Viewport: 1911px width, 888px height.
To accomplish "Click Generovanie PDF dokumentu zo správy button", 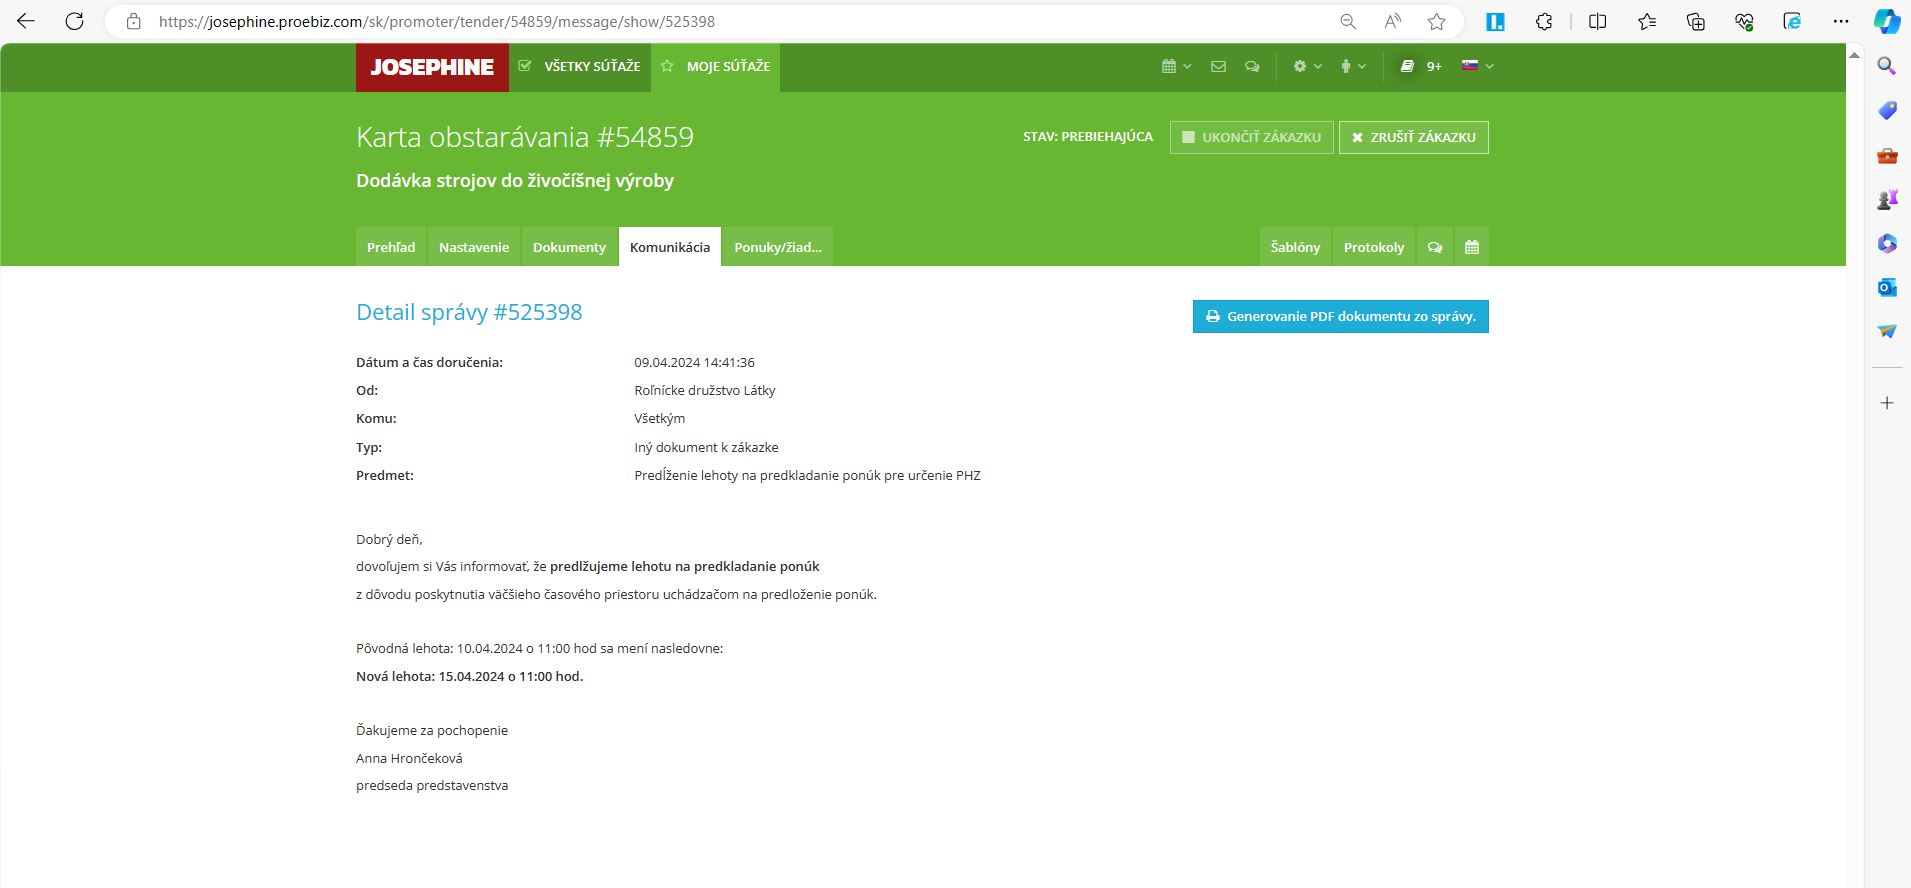I will click(x=1340, y=317).
